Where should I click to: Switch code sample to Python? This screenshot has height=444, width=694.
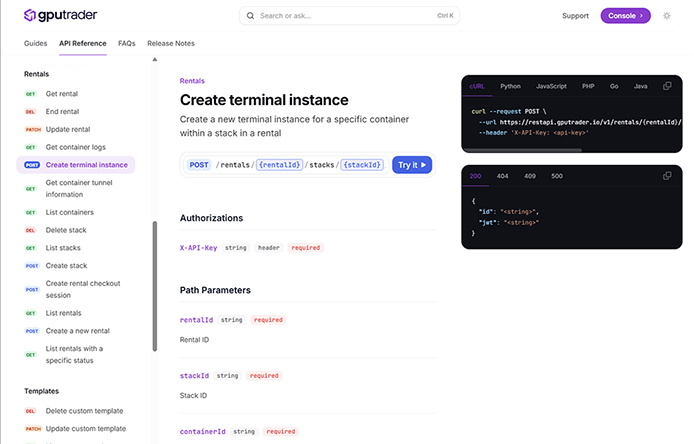click(510, 86)
